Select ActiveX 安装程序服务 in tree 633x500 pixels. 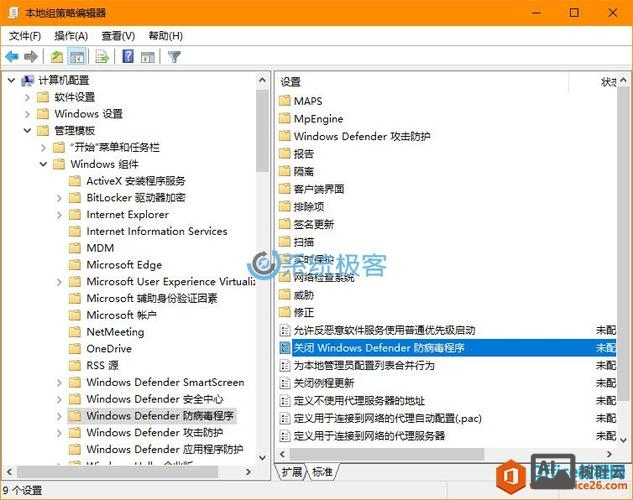tap(136, 181)
